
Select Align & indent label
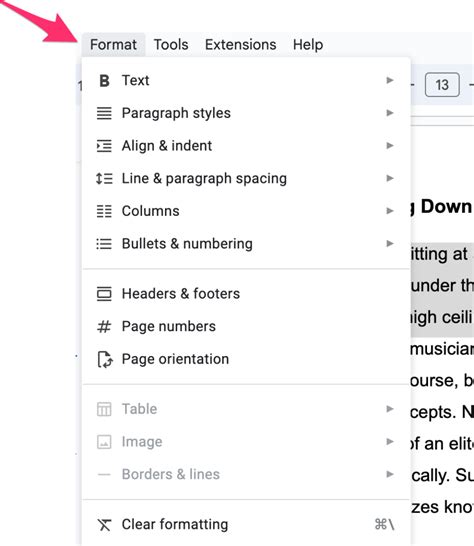point(167,146)
